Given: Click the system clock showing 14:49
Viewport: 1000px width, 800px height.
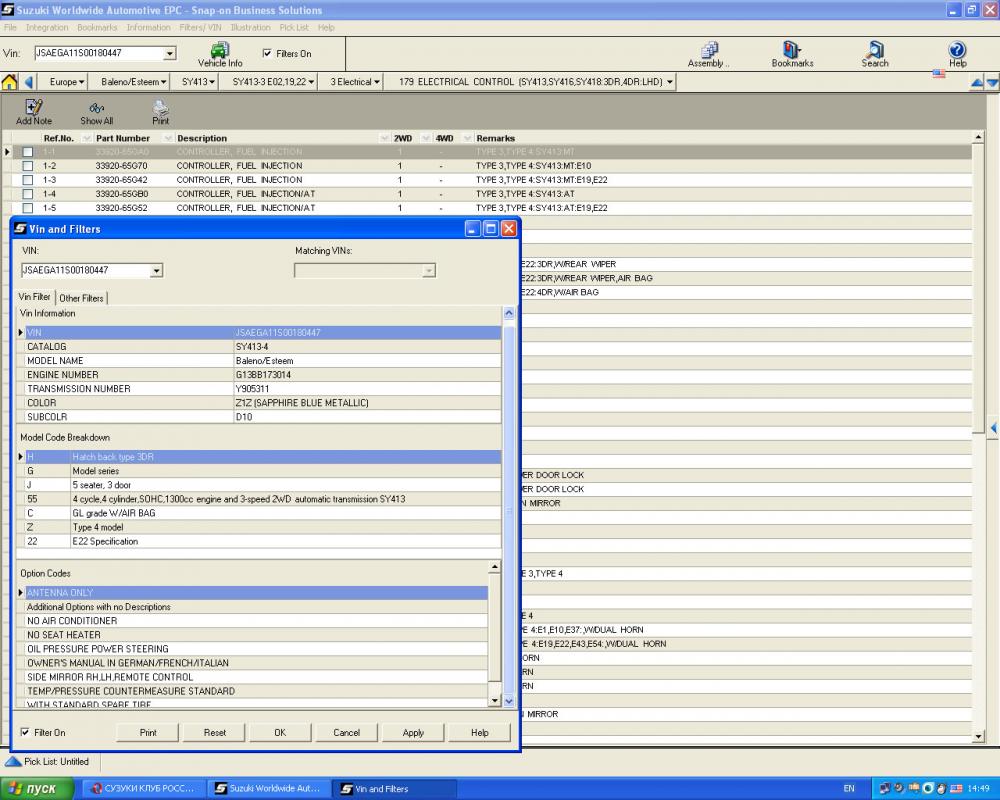Looking at the screenshot, I should (978, 789).
